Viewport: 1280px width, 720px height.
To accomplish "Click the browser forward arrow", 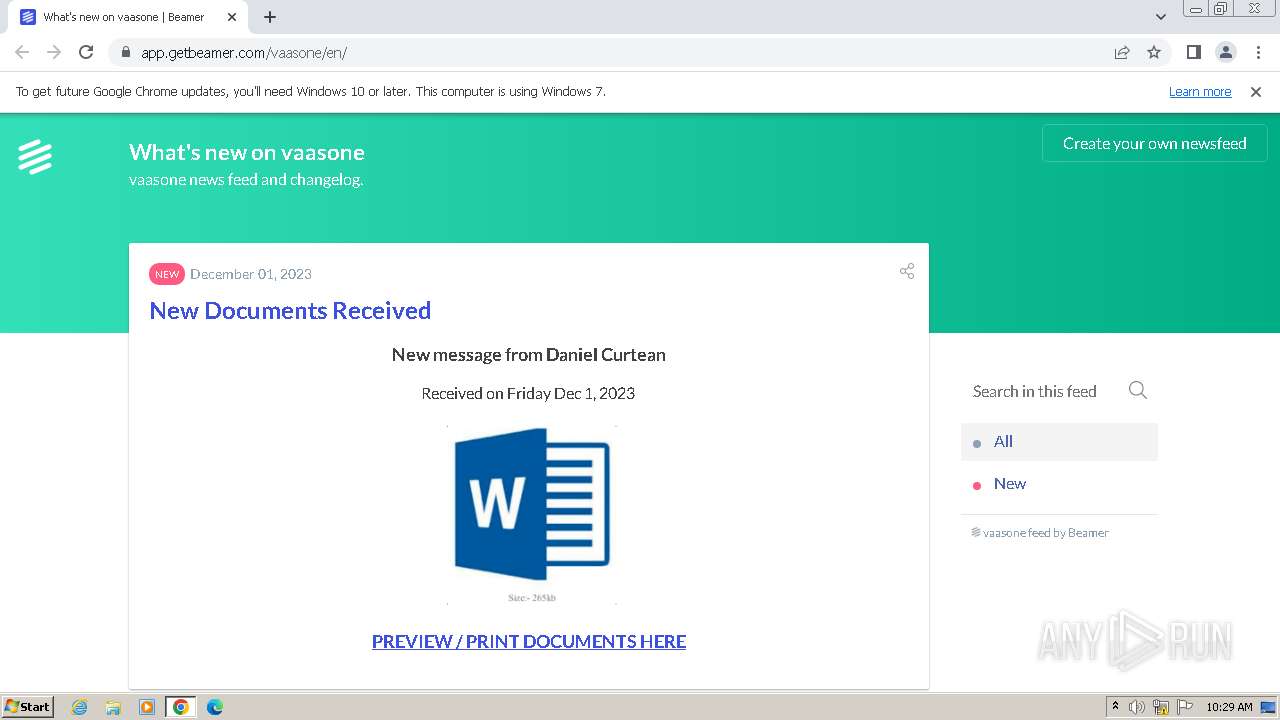I will (54, 52).
